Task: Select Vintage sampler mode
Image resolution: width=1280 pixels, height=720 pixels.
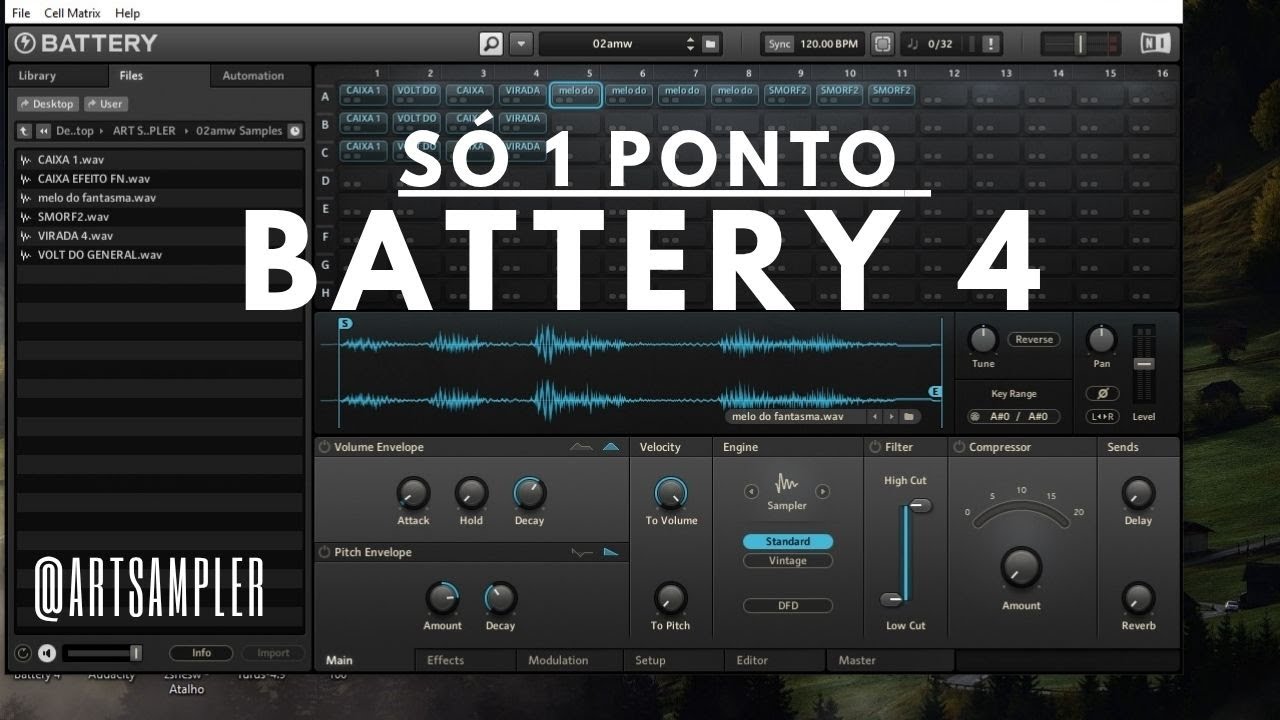Action: click(788, 561)
